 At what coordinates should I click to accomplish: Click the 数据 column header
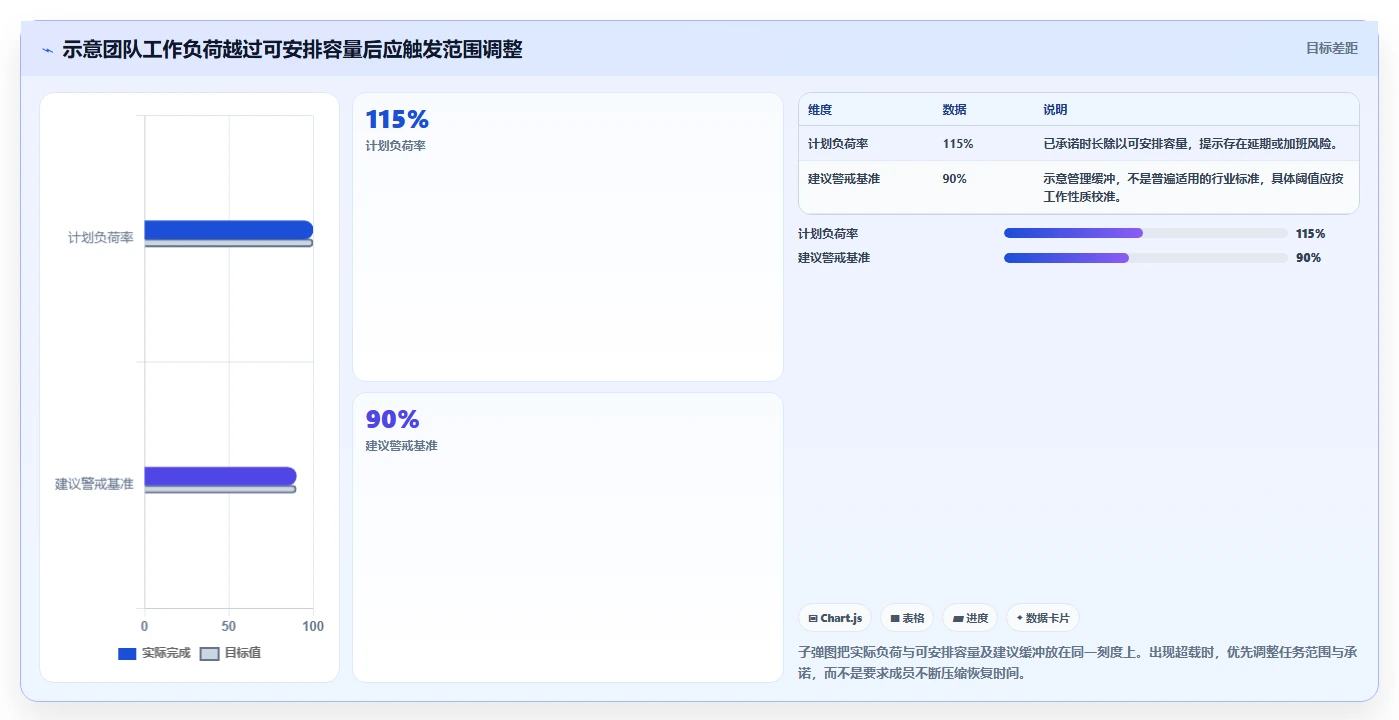click(x=954, y=110)
